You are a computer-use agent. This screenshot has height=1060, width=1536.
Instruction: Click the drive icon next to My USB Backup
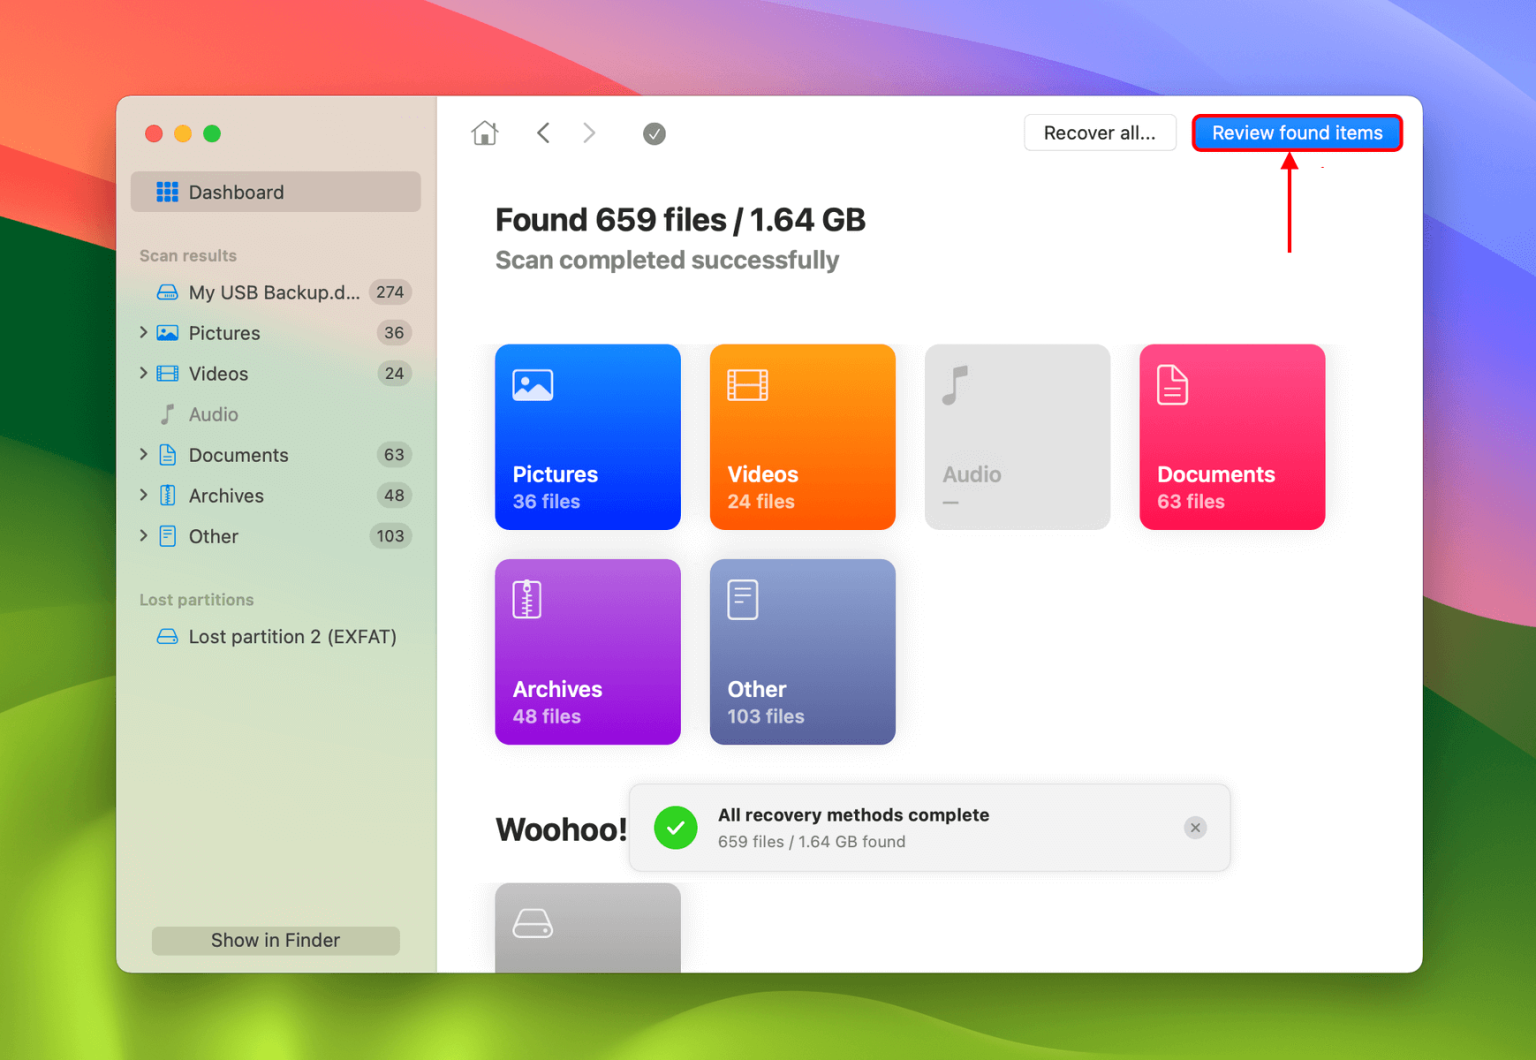pyautogui.click(x=166, y=292)
